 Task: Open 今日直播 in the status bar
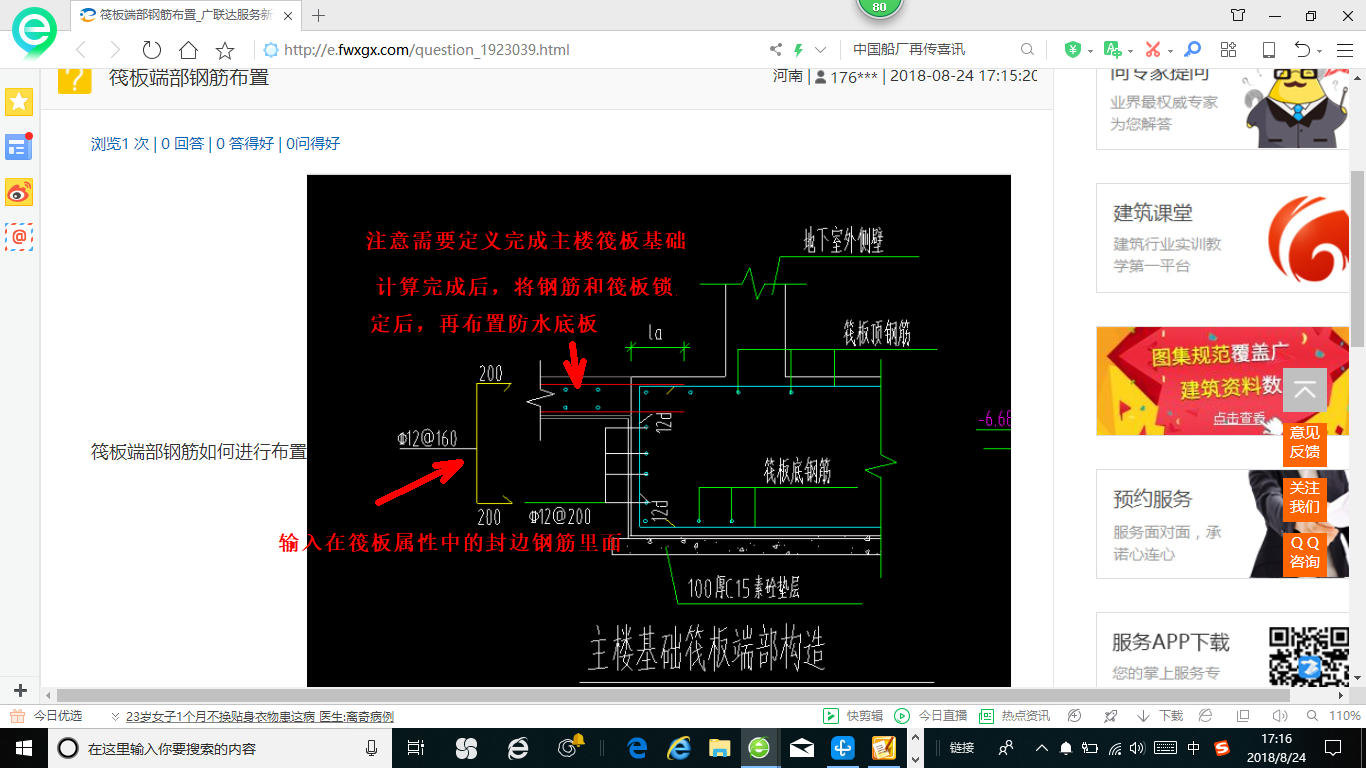[932, 716]
